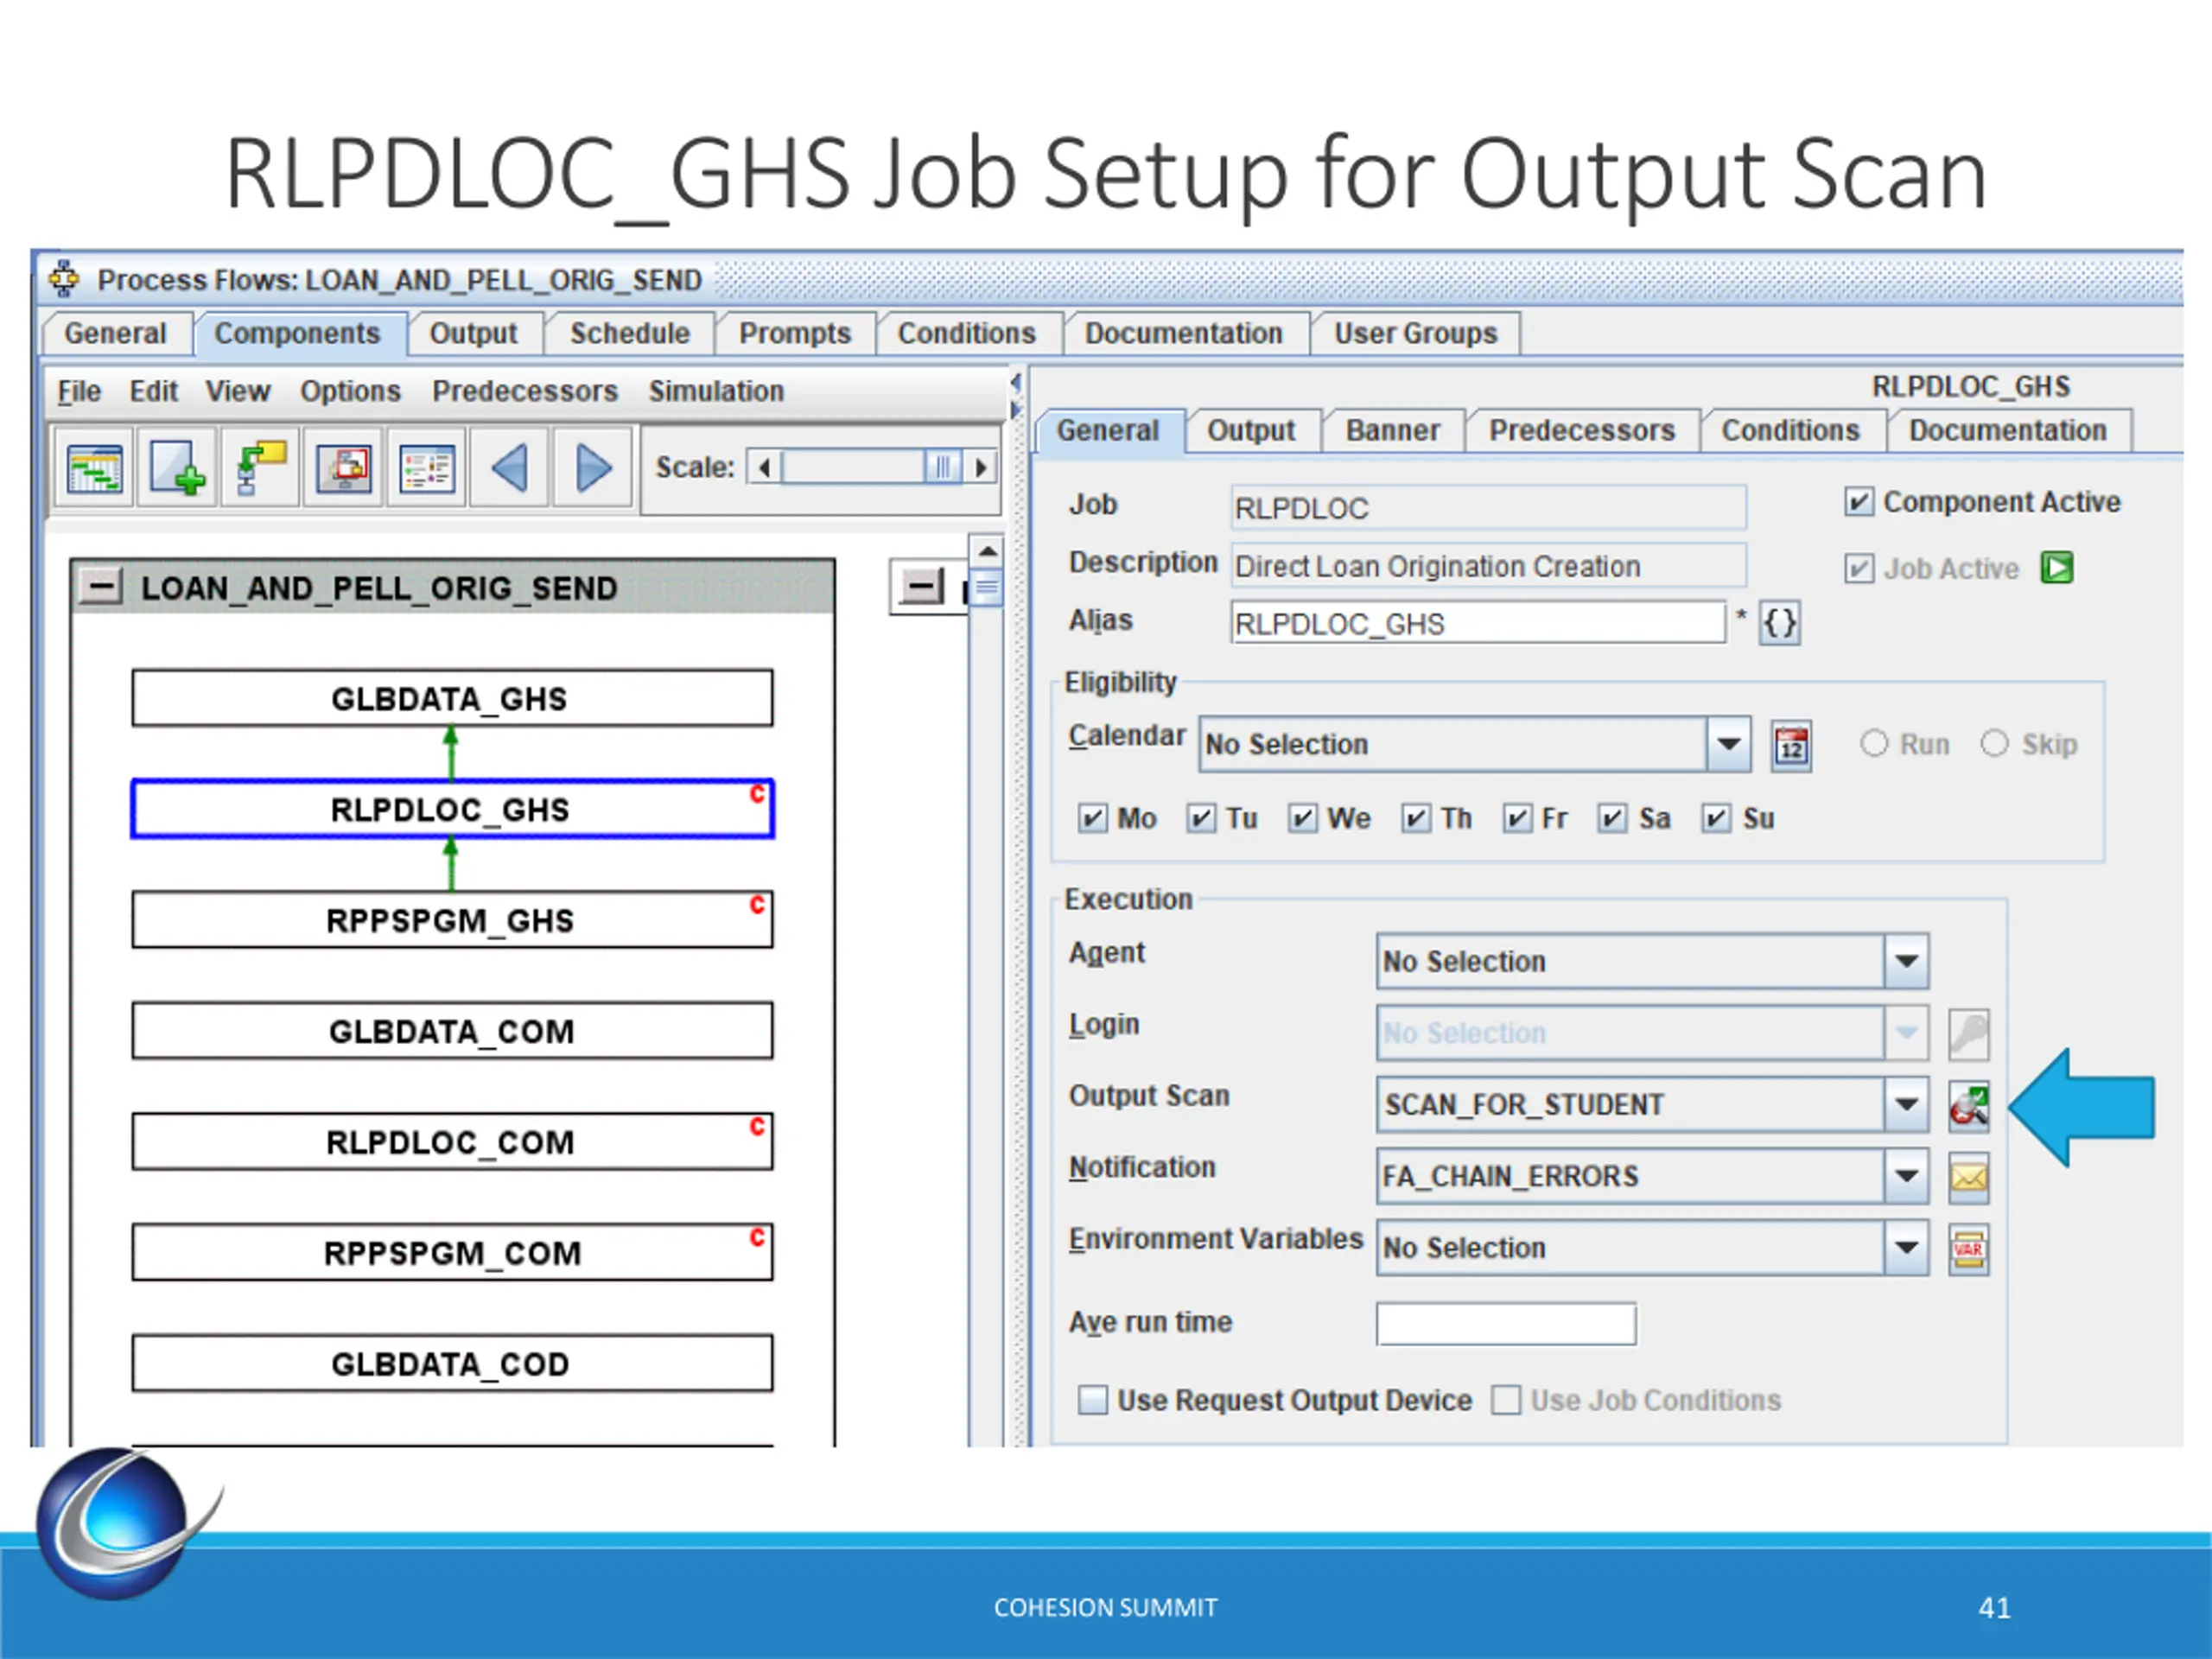Click the Gantt schedule view toolbar icon

click(x=94, y=468)
